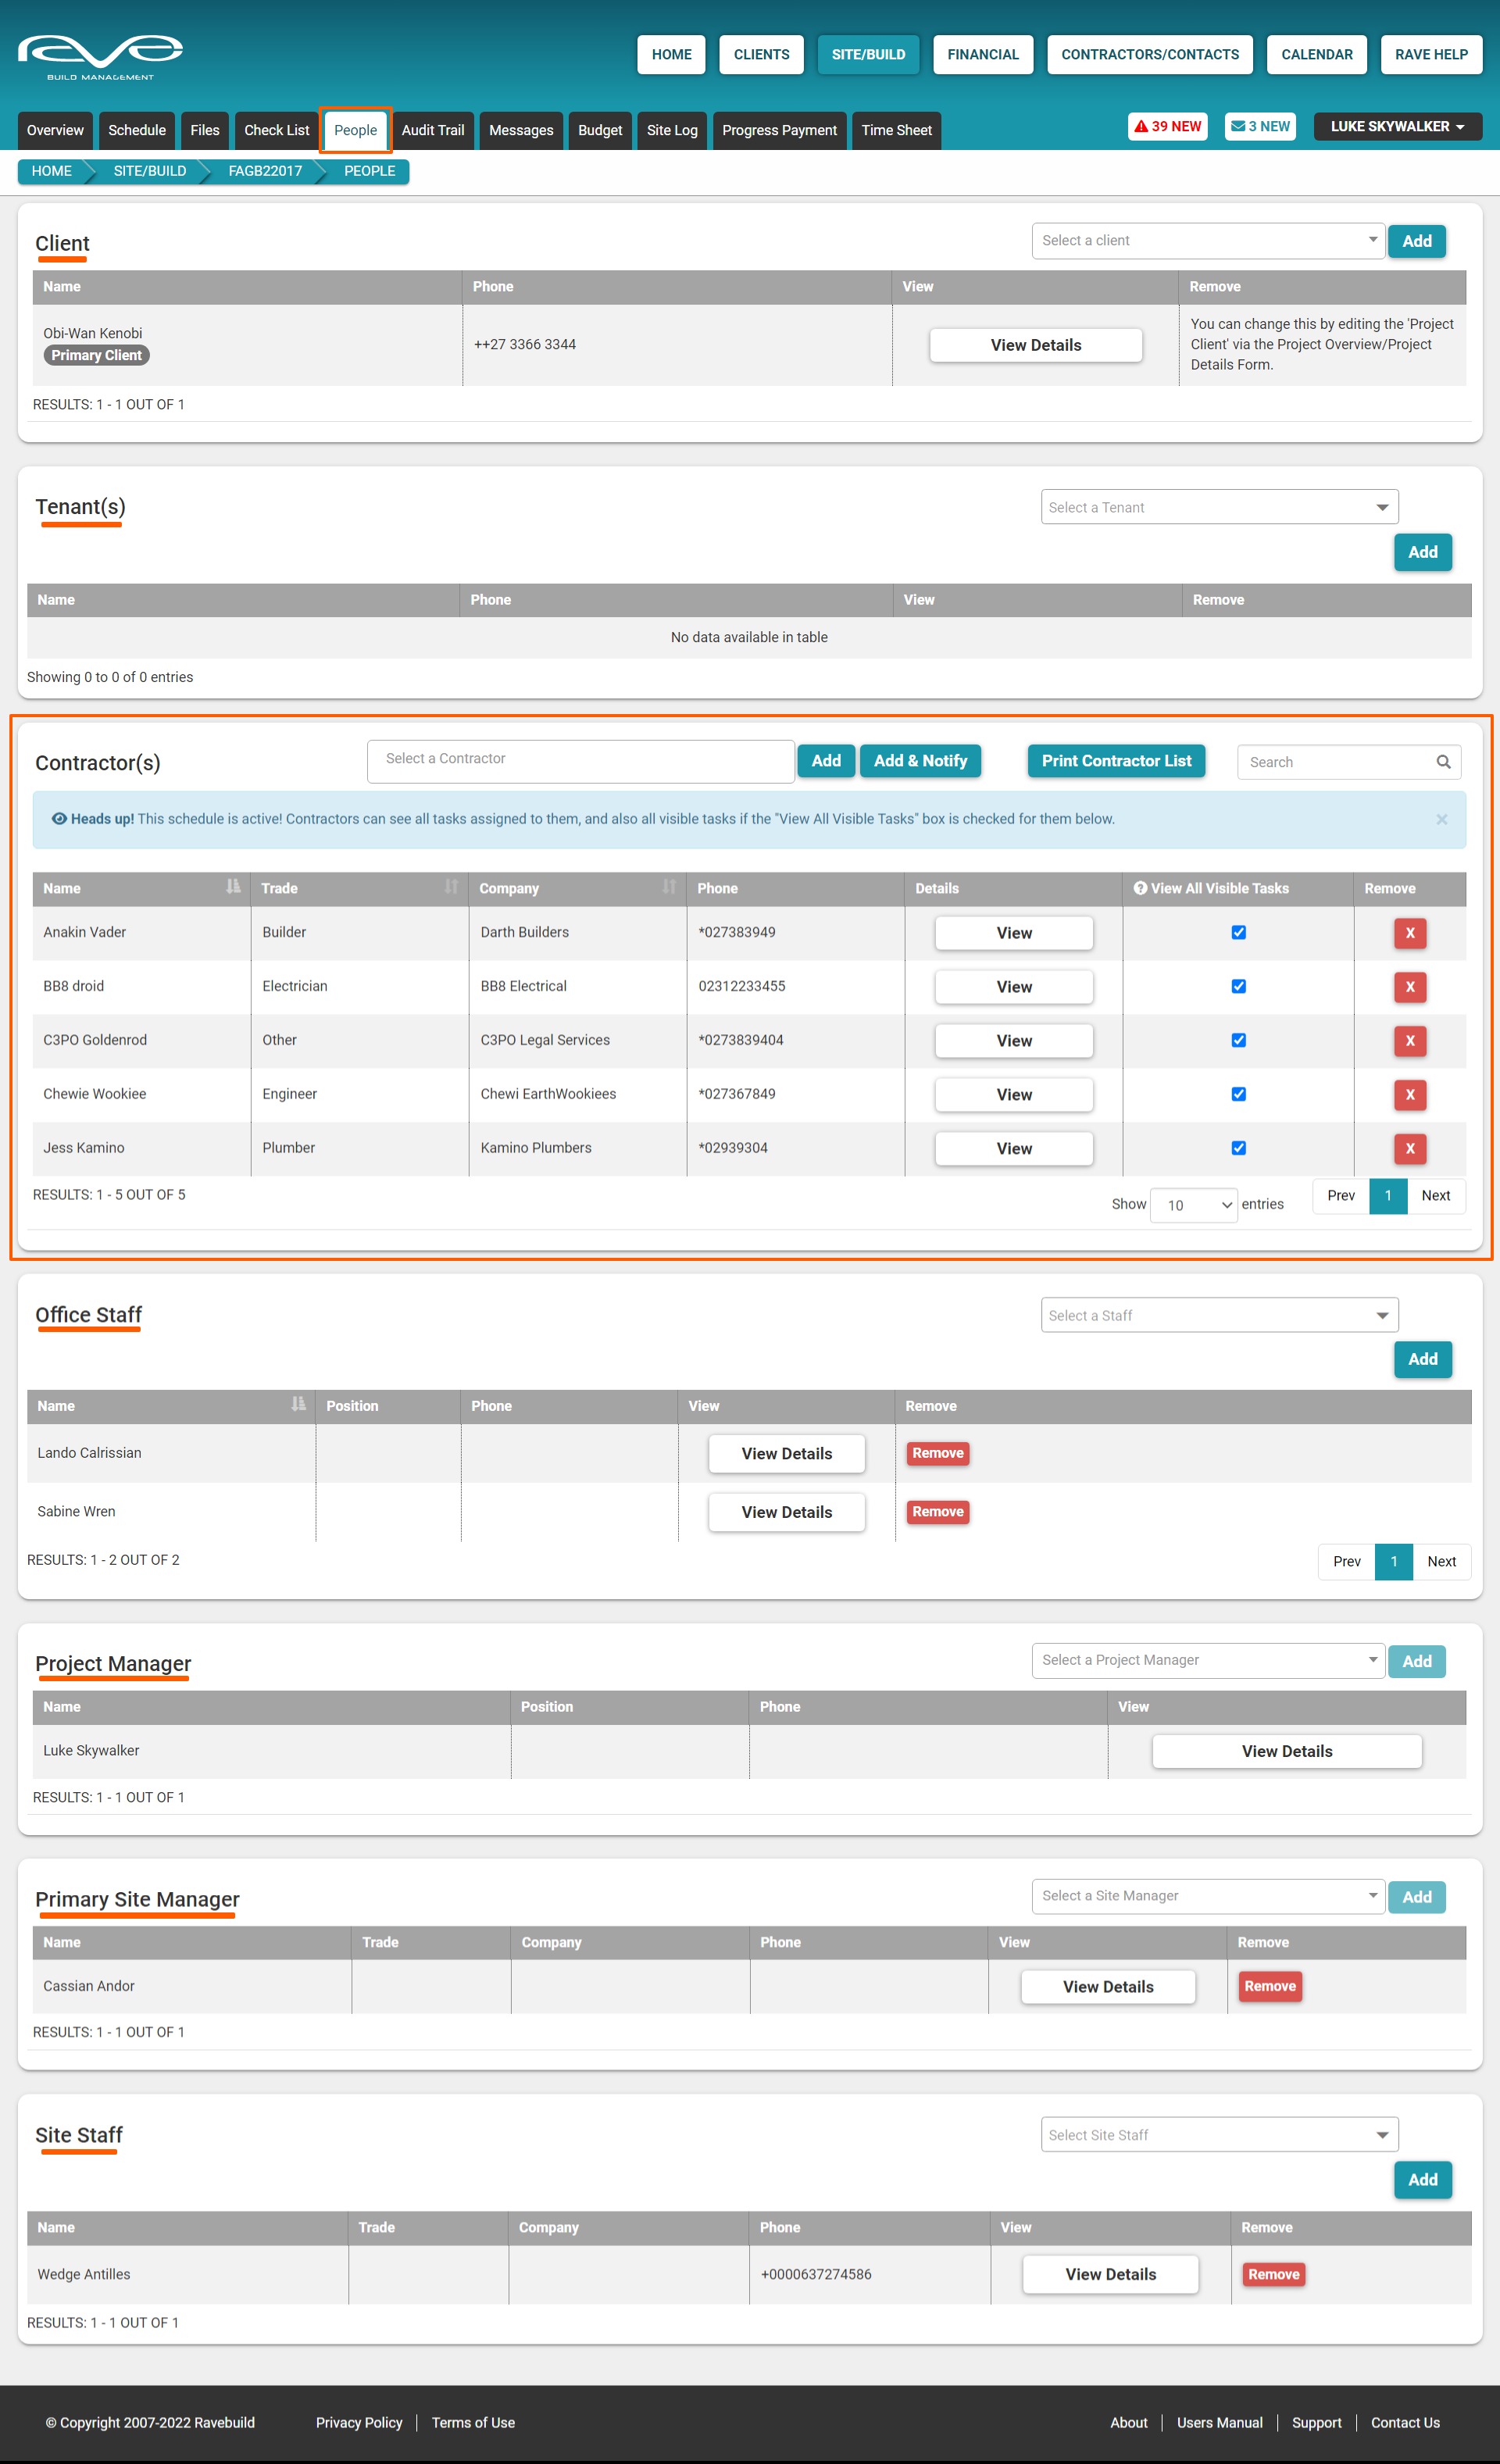The height and width of the screenshot is (2464, 1500).
Task: Sort contractors by Trade column icon
Action: [451, 887]
